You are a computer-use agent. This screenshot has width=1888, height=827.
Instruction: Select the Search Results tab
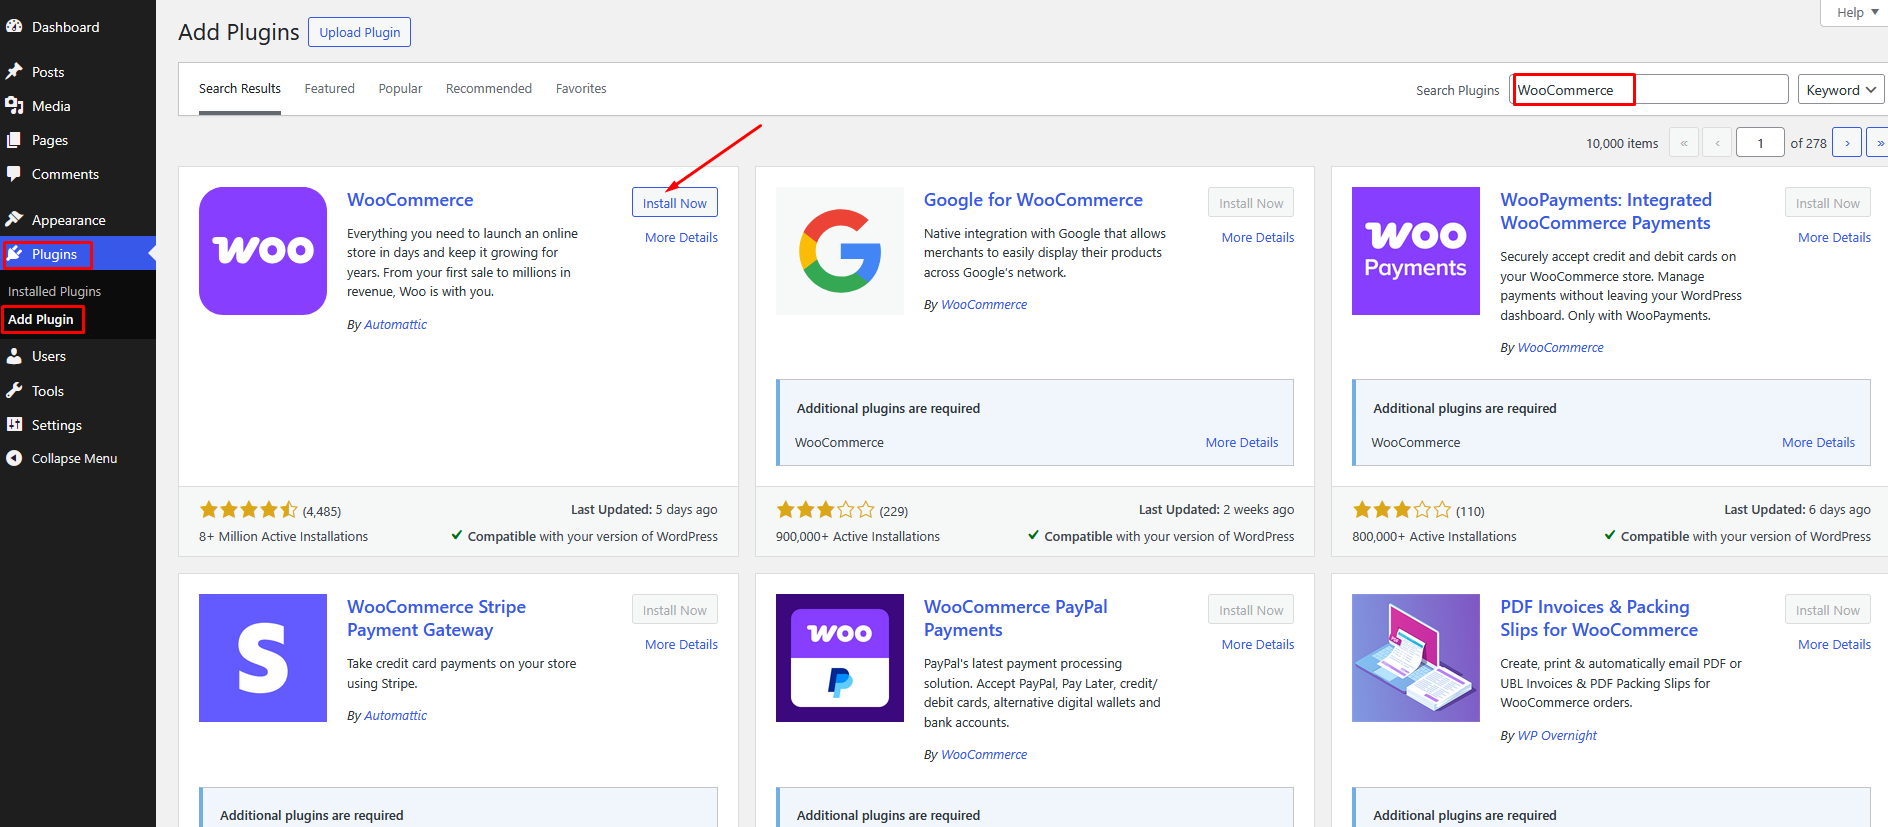point(240,89)
